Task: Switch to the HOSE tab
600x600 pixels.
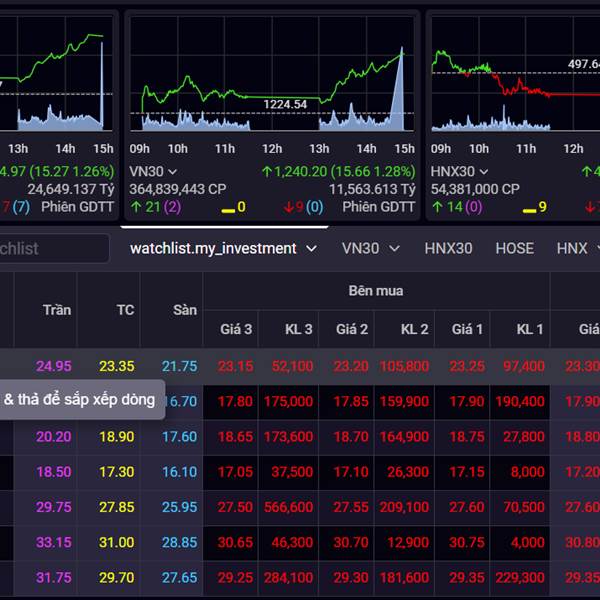Action: click(515, 248)
